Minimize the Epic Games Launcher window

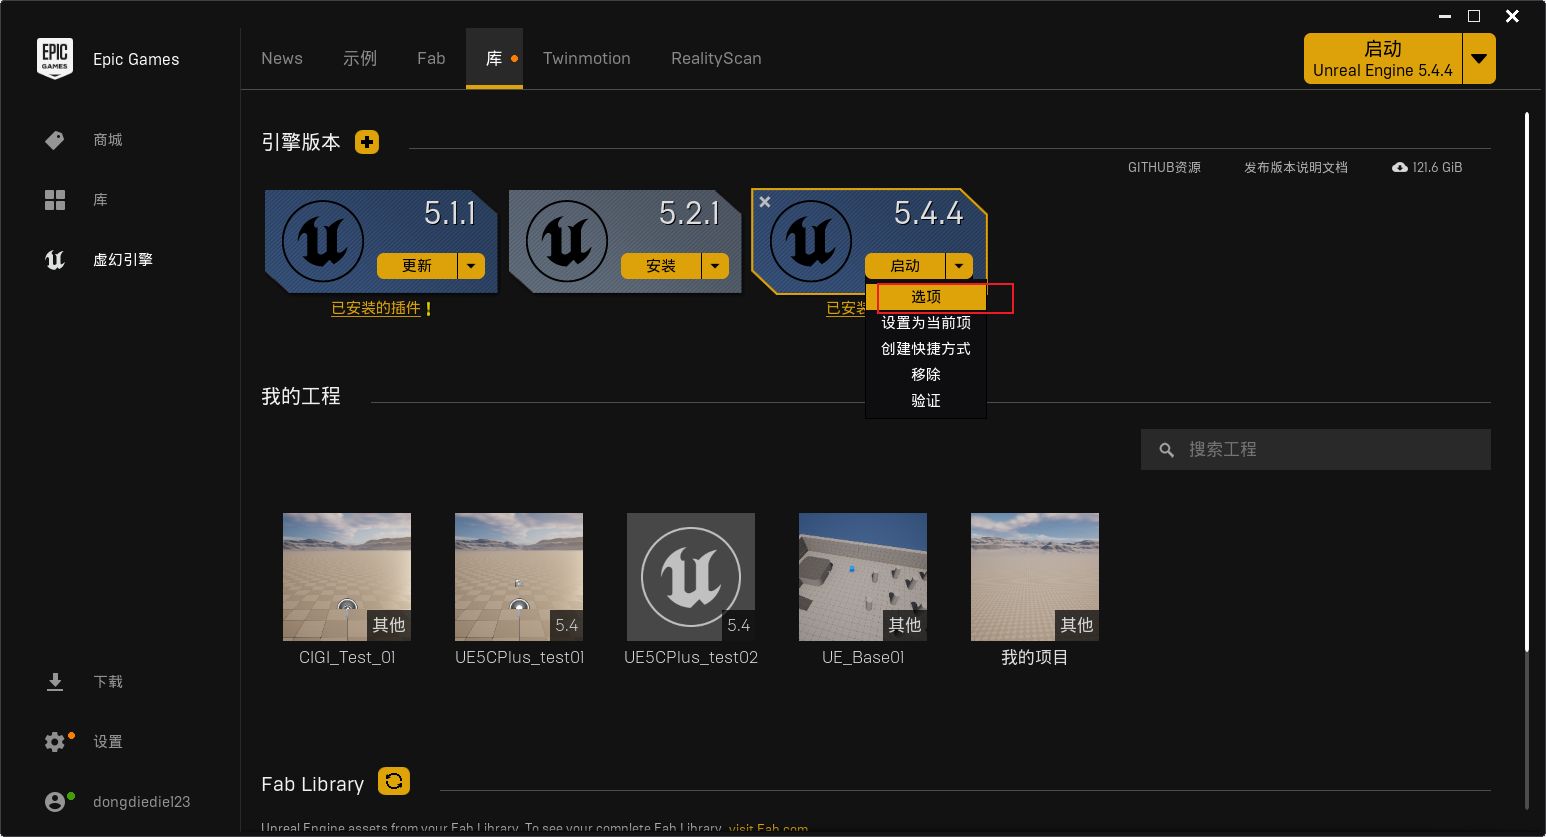click(1445, 16)
